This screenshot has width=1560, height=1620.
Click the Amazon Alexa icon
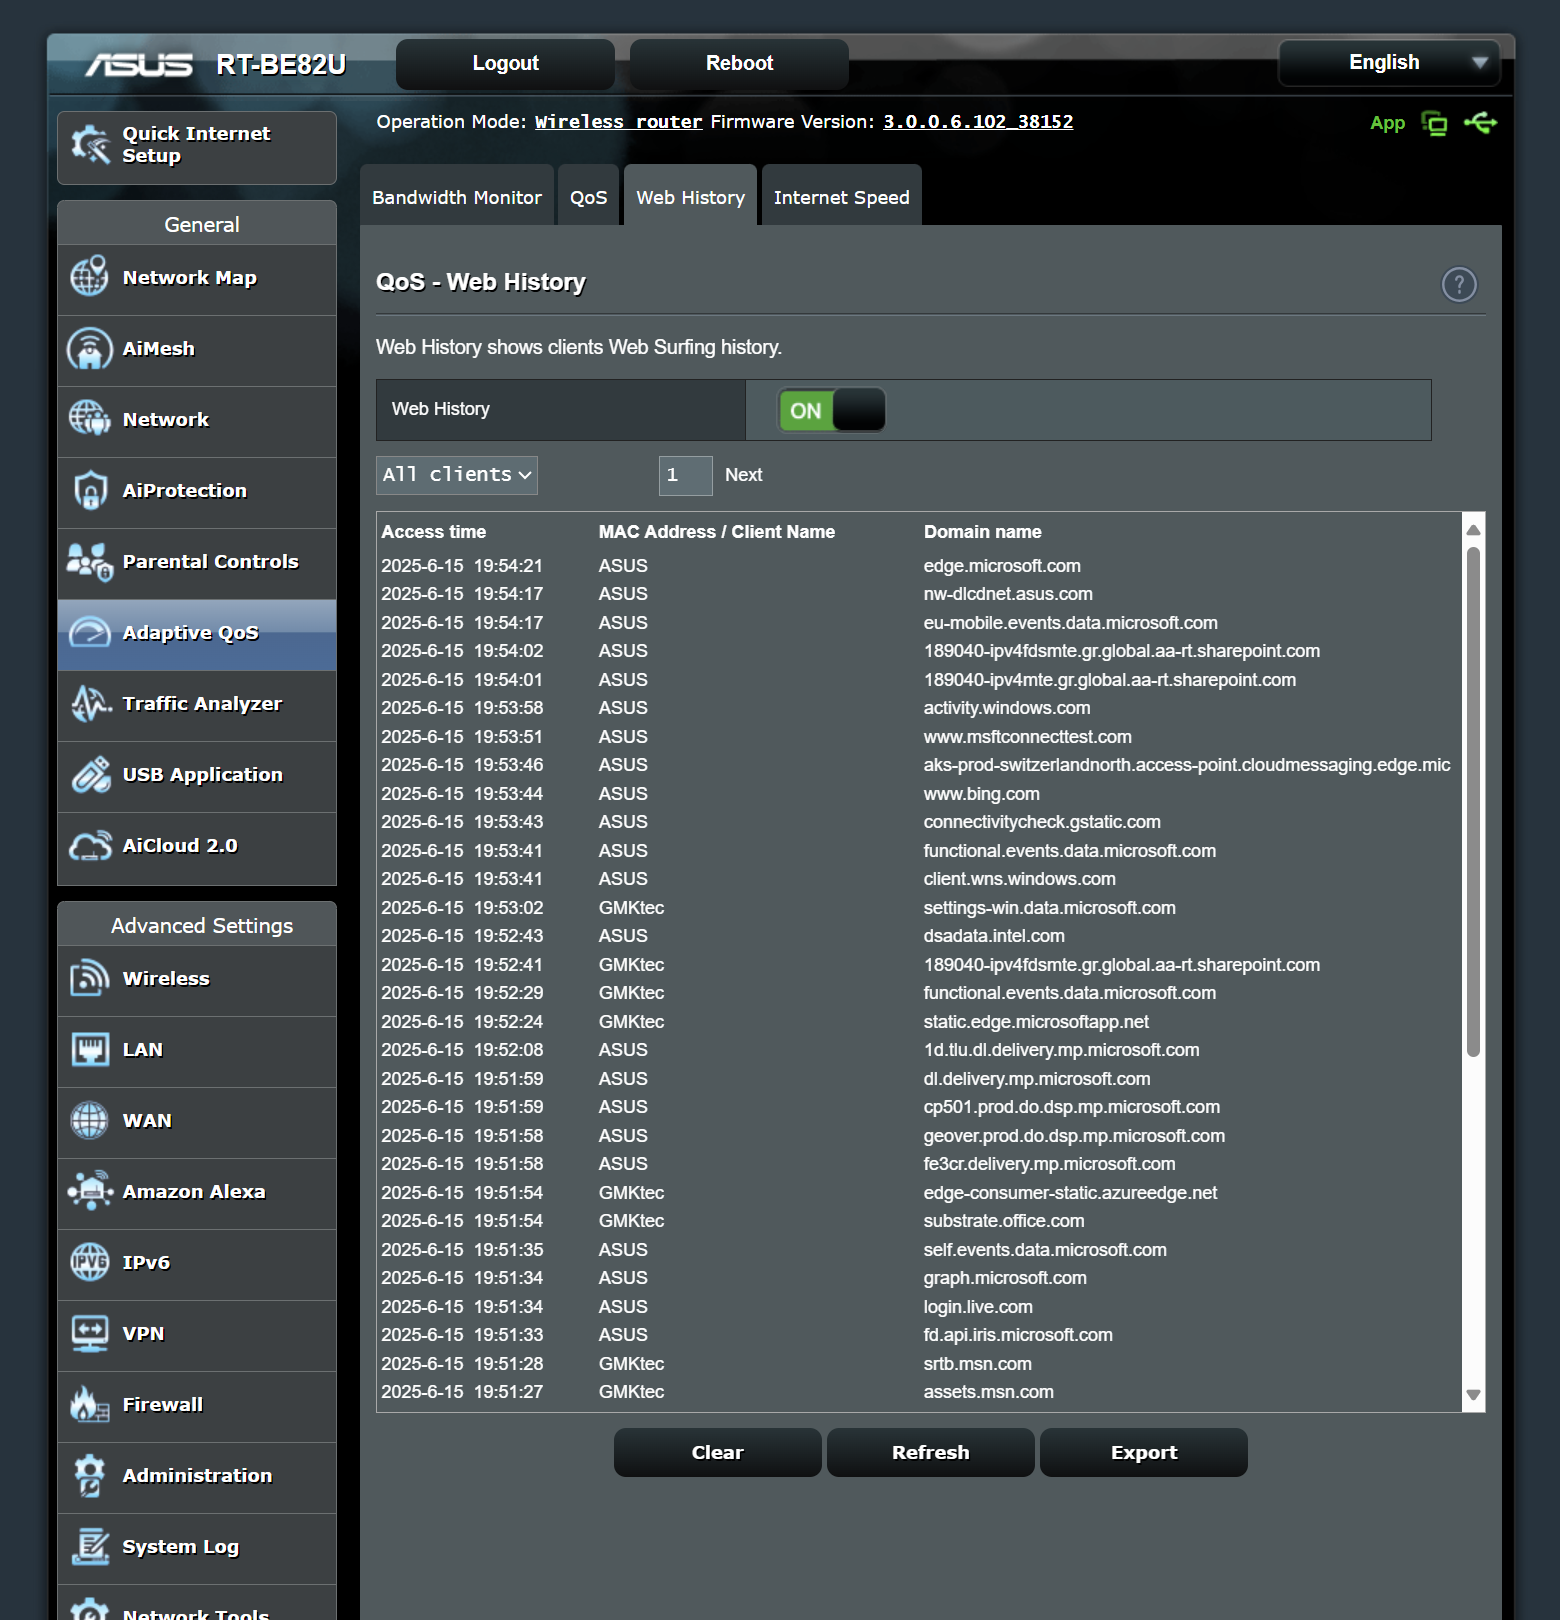coord(90,1191)
